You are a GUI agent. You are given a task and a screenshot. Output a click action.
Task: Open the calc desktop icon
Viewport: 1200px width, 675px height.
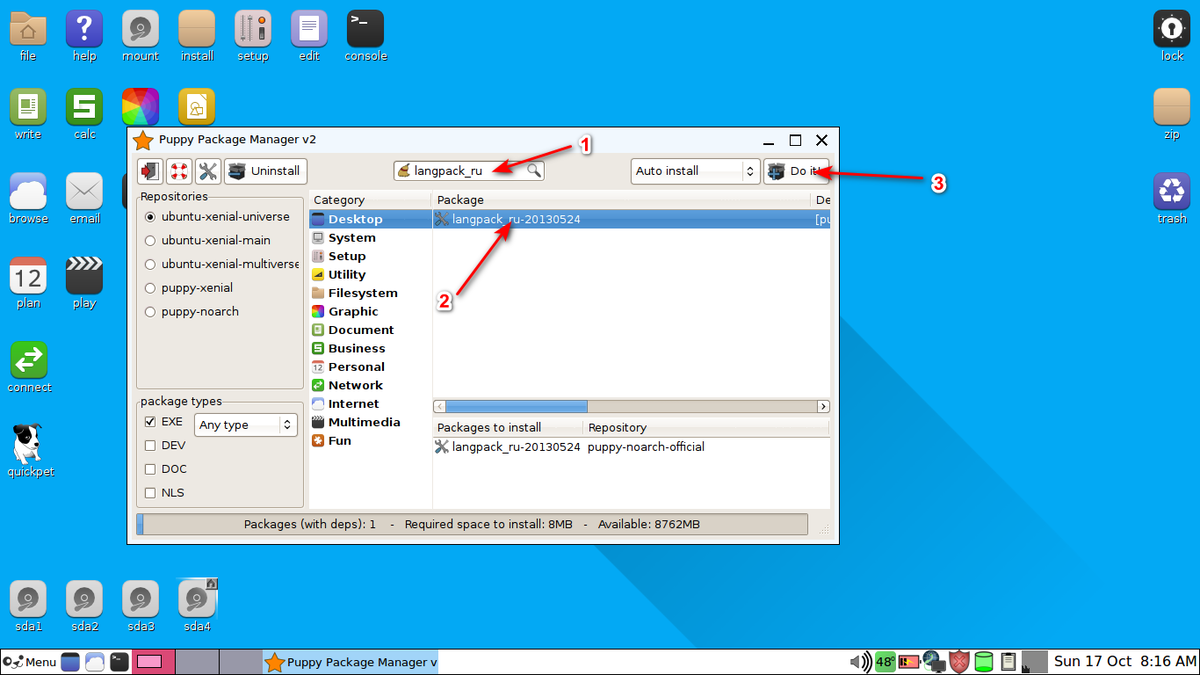click(x=84, y=115)
